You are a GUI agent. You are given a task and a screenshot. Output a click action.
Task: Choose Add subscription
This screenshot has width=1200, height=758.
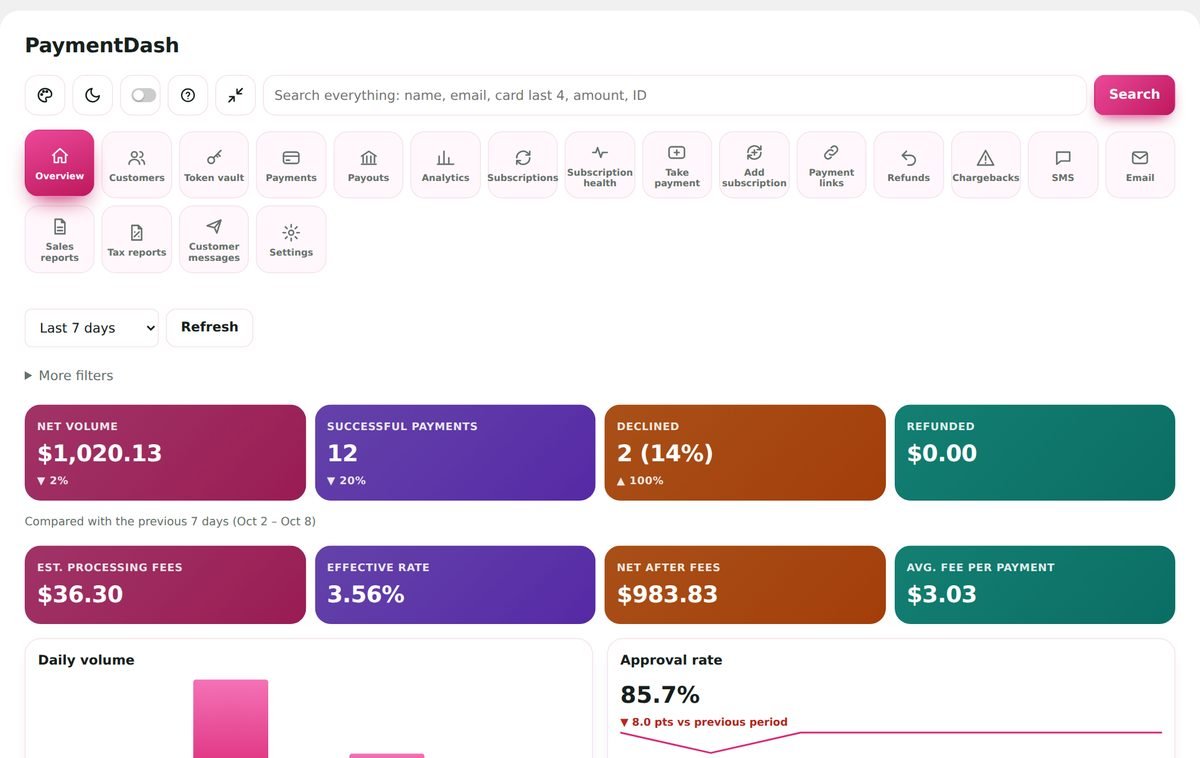coord(754,165)
